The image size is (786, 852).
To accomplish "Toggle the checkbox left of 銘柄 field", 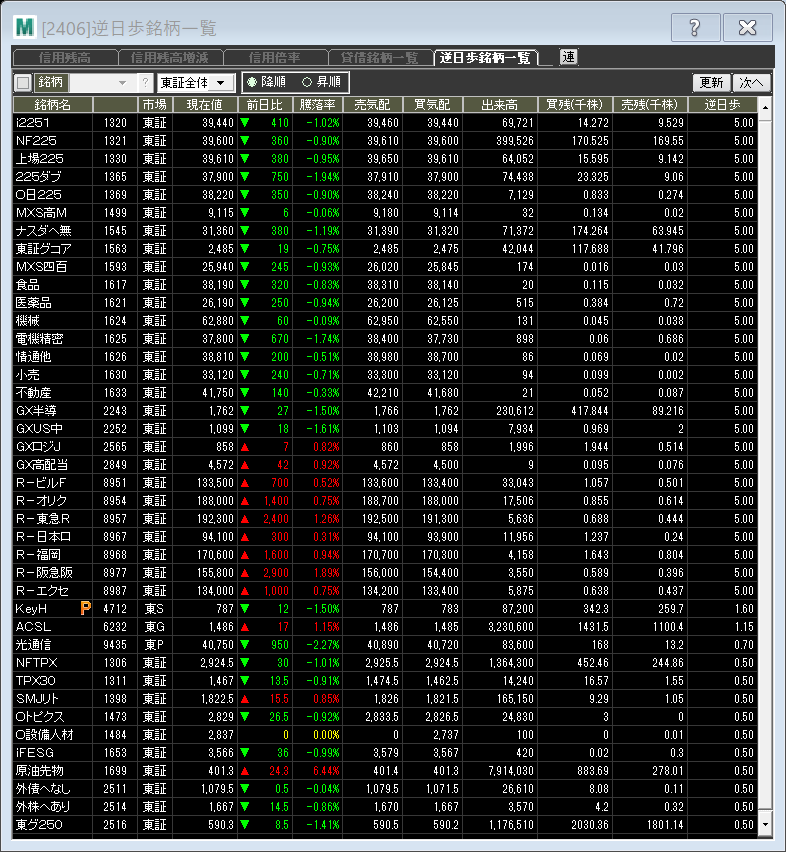I will (23, 83).
